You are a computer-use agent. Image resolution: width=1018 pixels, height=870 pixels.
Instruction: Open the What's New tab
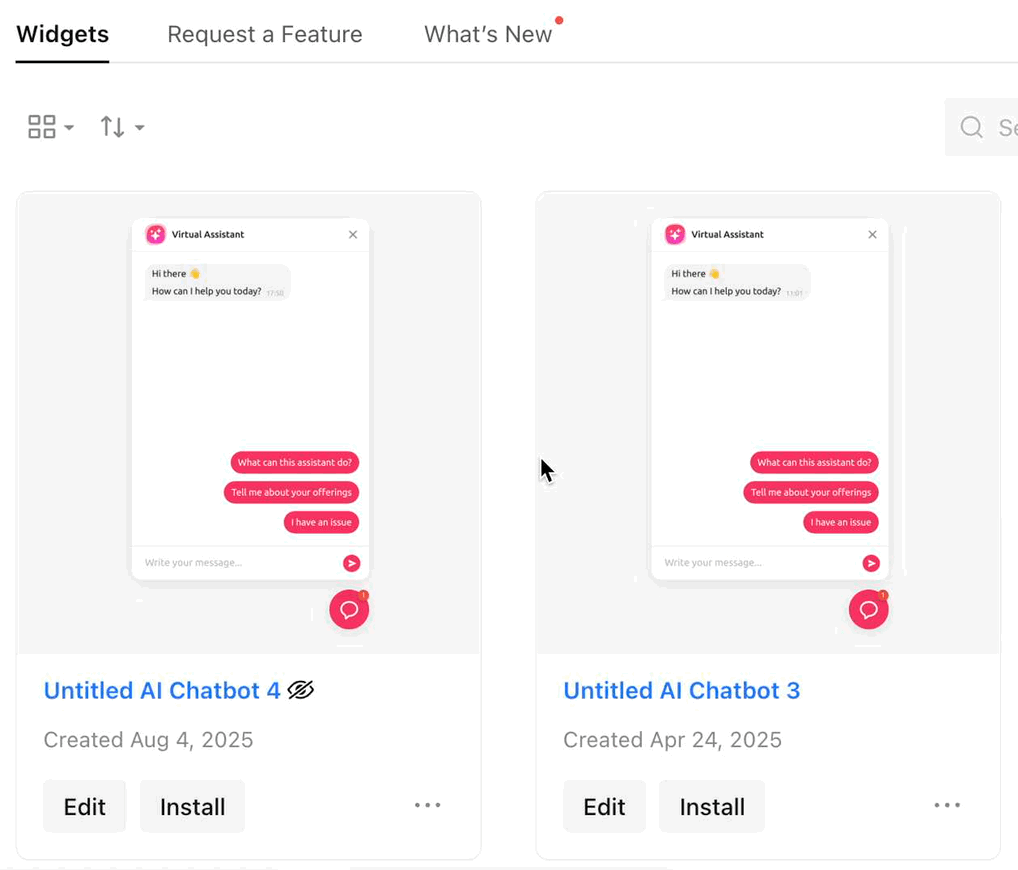(488, 34)
